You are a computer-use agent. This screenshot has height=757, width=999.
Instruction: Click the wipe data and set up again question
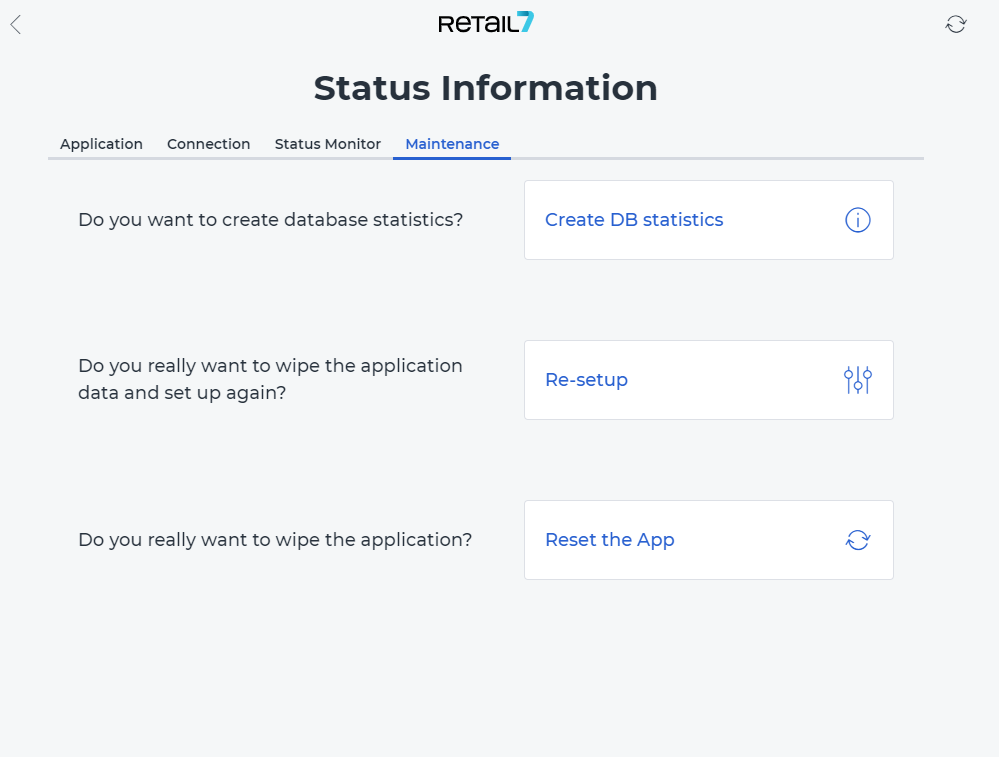(270, 379)
